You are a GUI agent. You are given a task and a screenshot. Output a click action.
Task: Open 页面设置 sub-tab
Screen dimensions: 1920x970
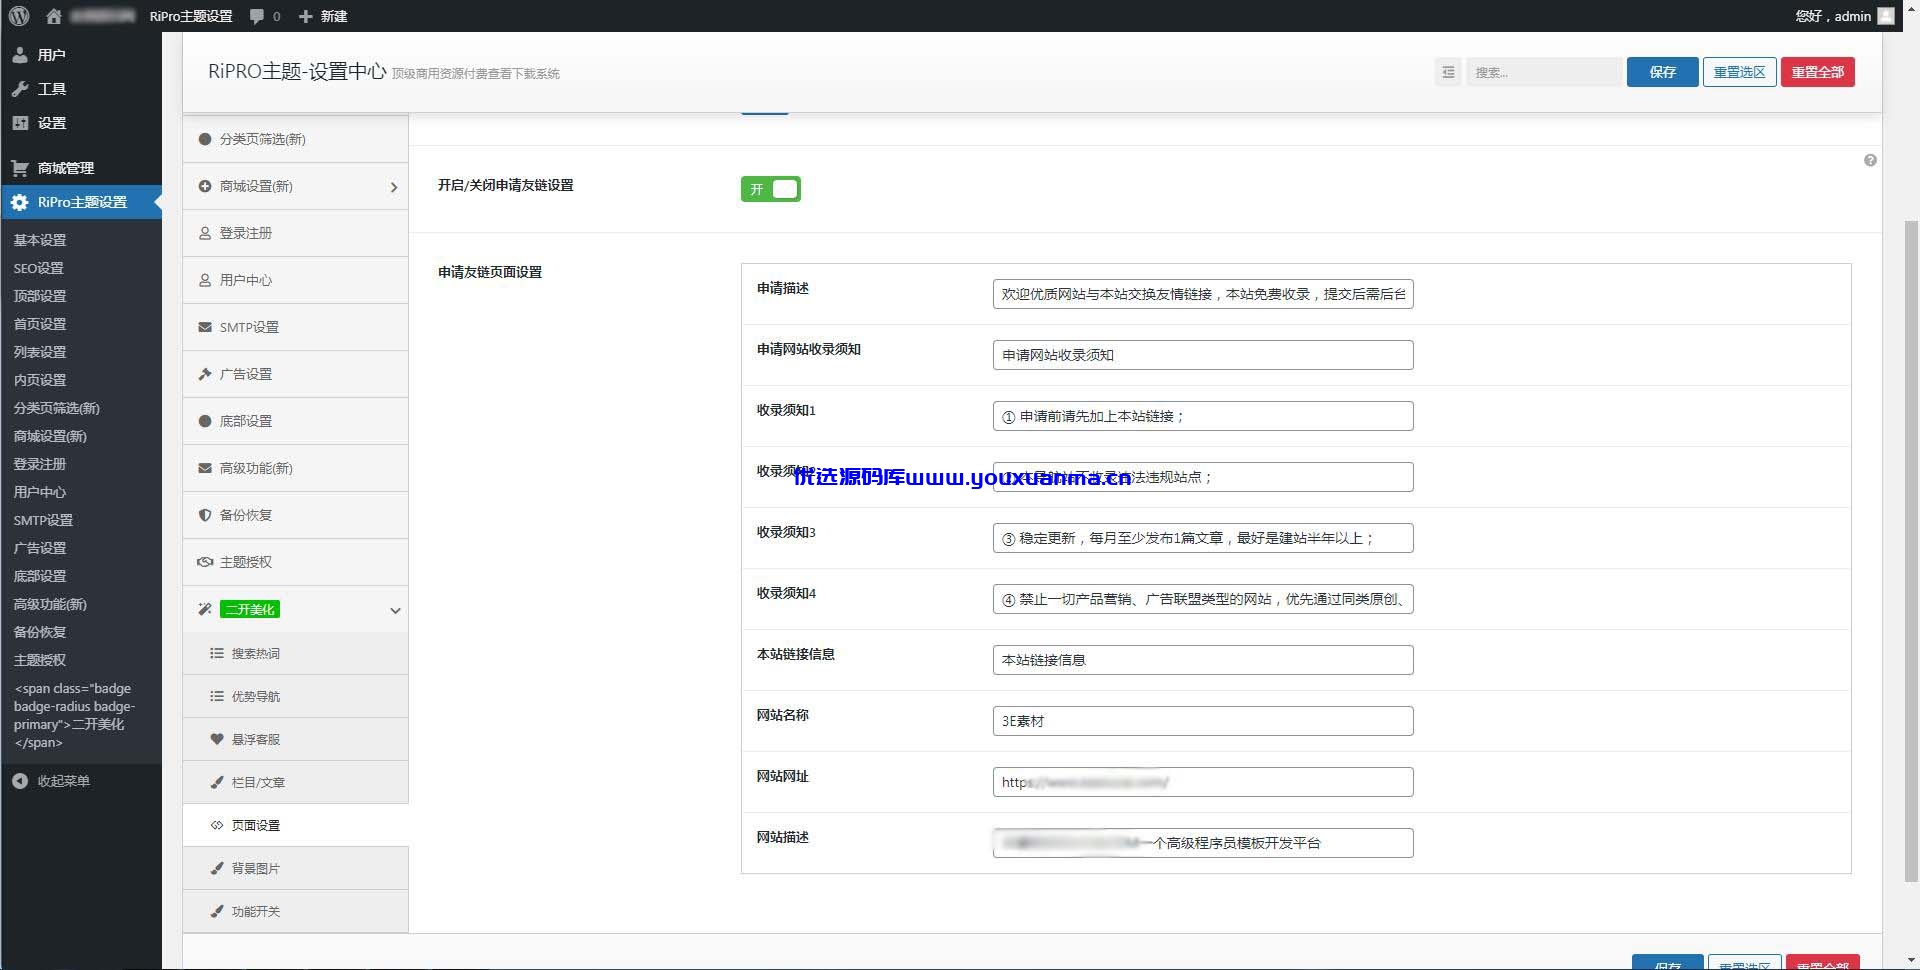[x=296, y=825]
